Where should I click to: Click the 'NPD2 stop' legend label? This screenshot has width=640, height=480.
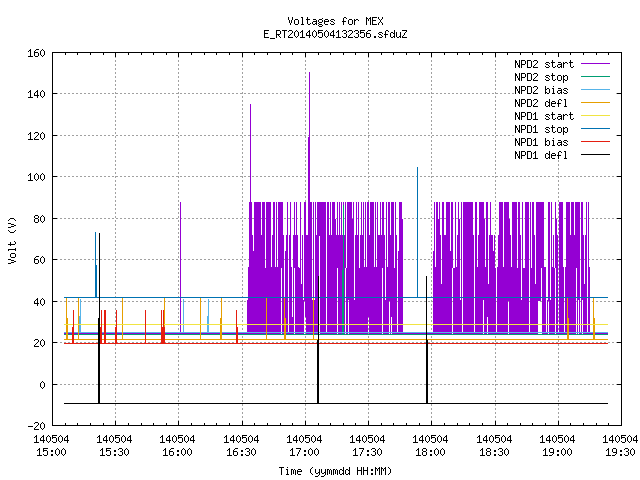pos(541,77)
